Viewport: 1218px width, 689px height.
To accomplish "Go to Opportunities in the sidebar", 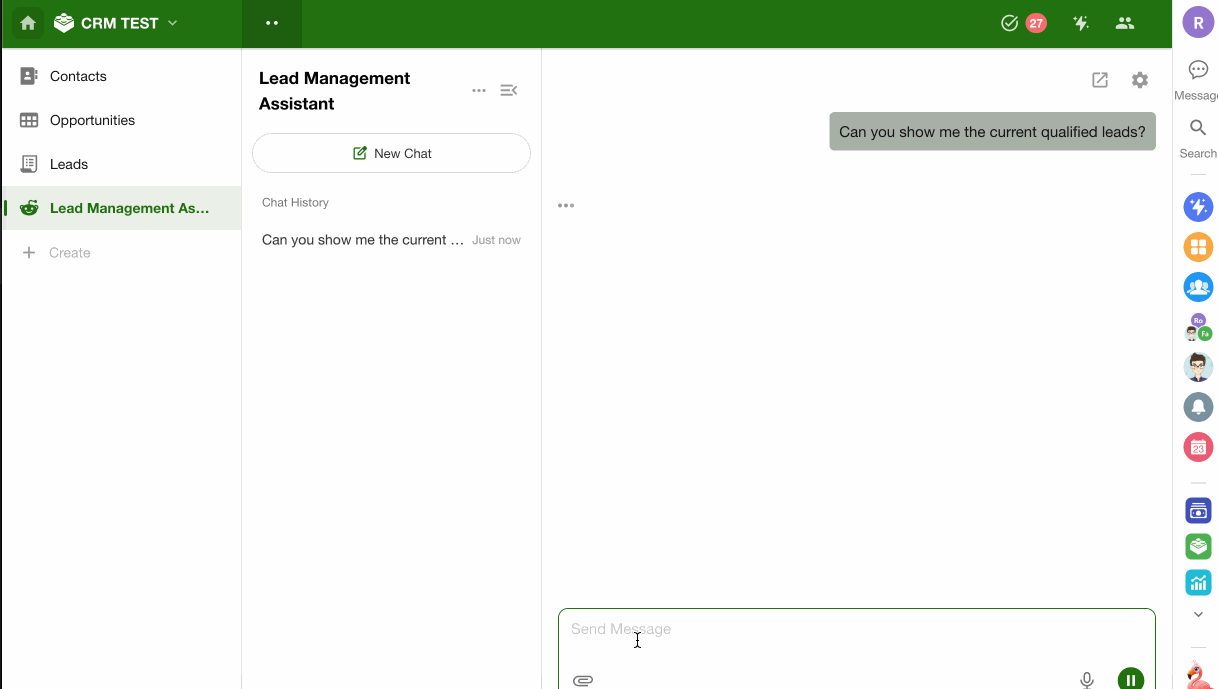I will pyautogui.click(x=92, y=120).
